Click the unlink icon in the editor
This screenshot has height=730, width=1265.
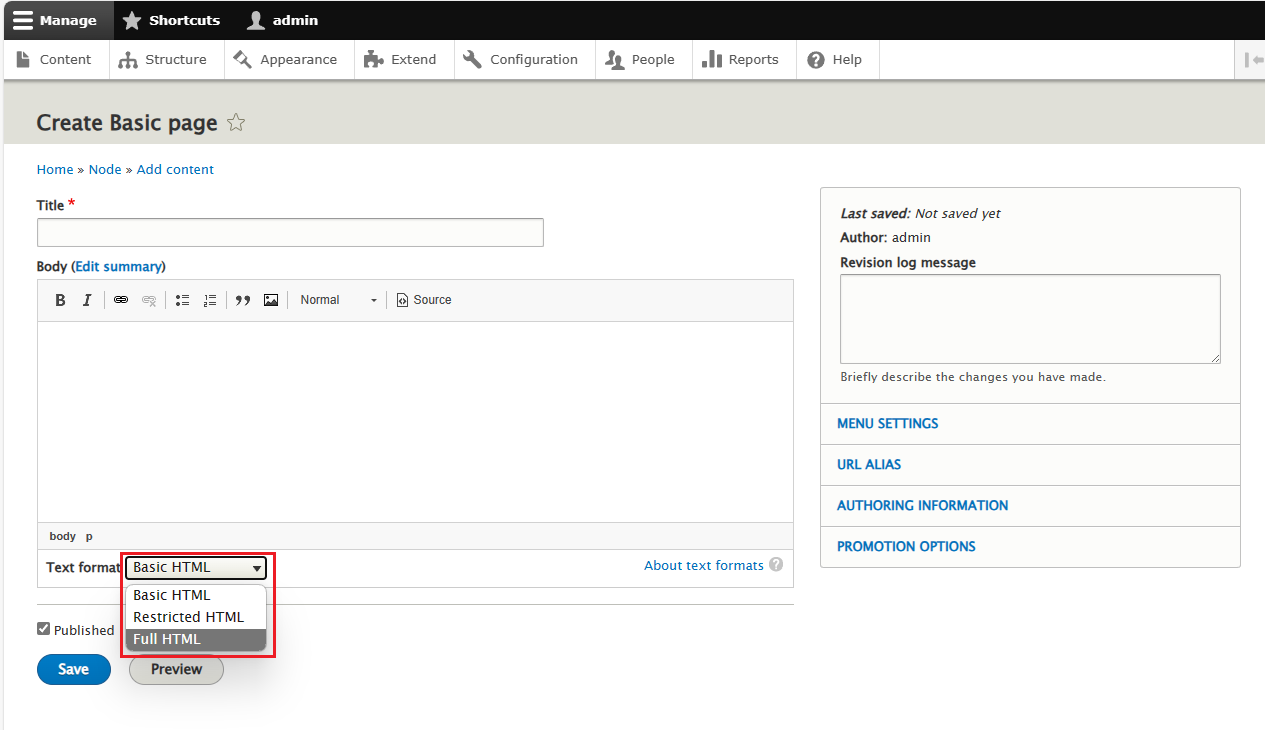[149, 300]
